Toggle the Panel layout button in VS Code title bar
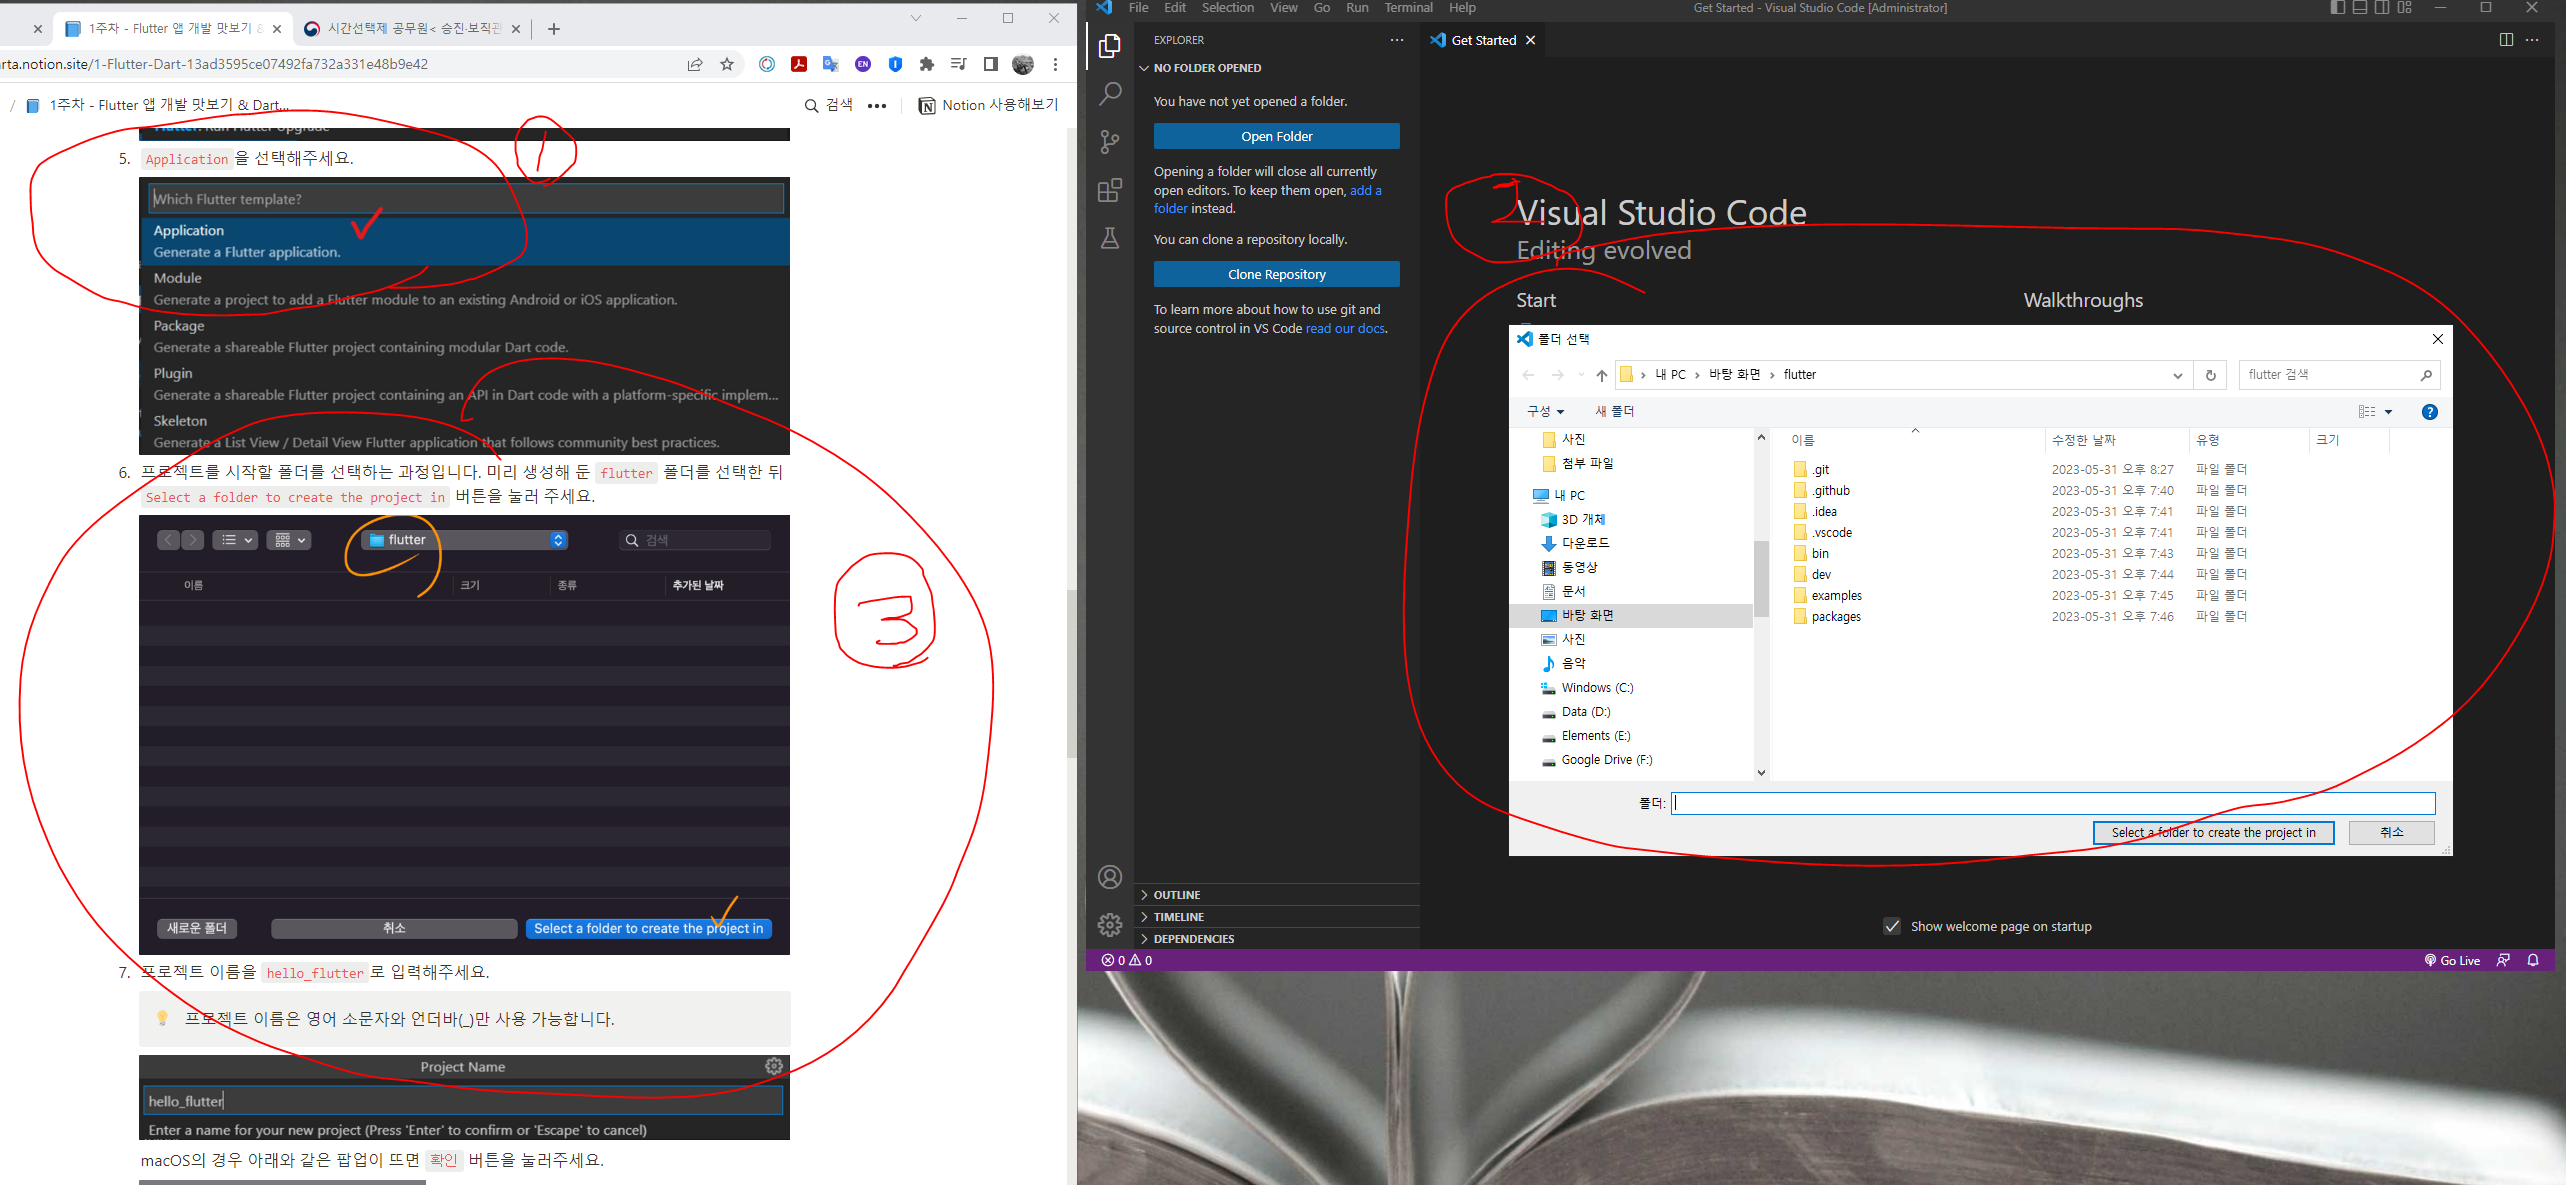The width and height of the screenshot is (2566, 1185). pos(2360,8)
